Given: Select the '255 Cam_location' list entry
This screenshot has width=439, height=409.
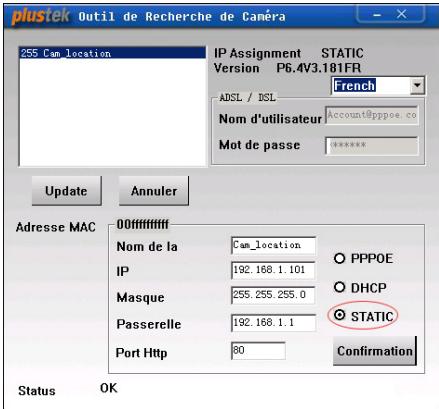Looking at the screenshot, I should coord(112,53).
